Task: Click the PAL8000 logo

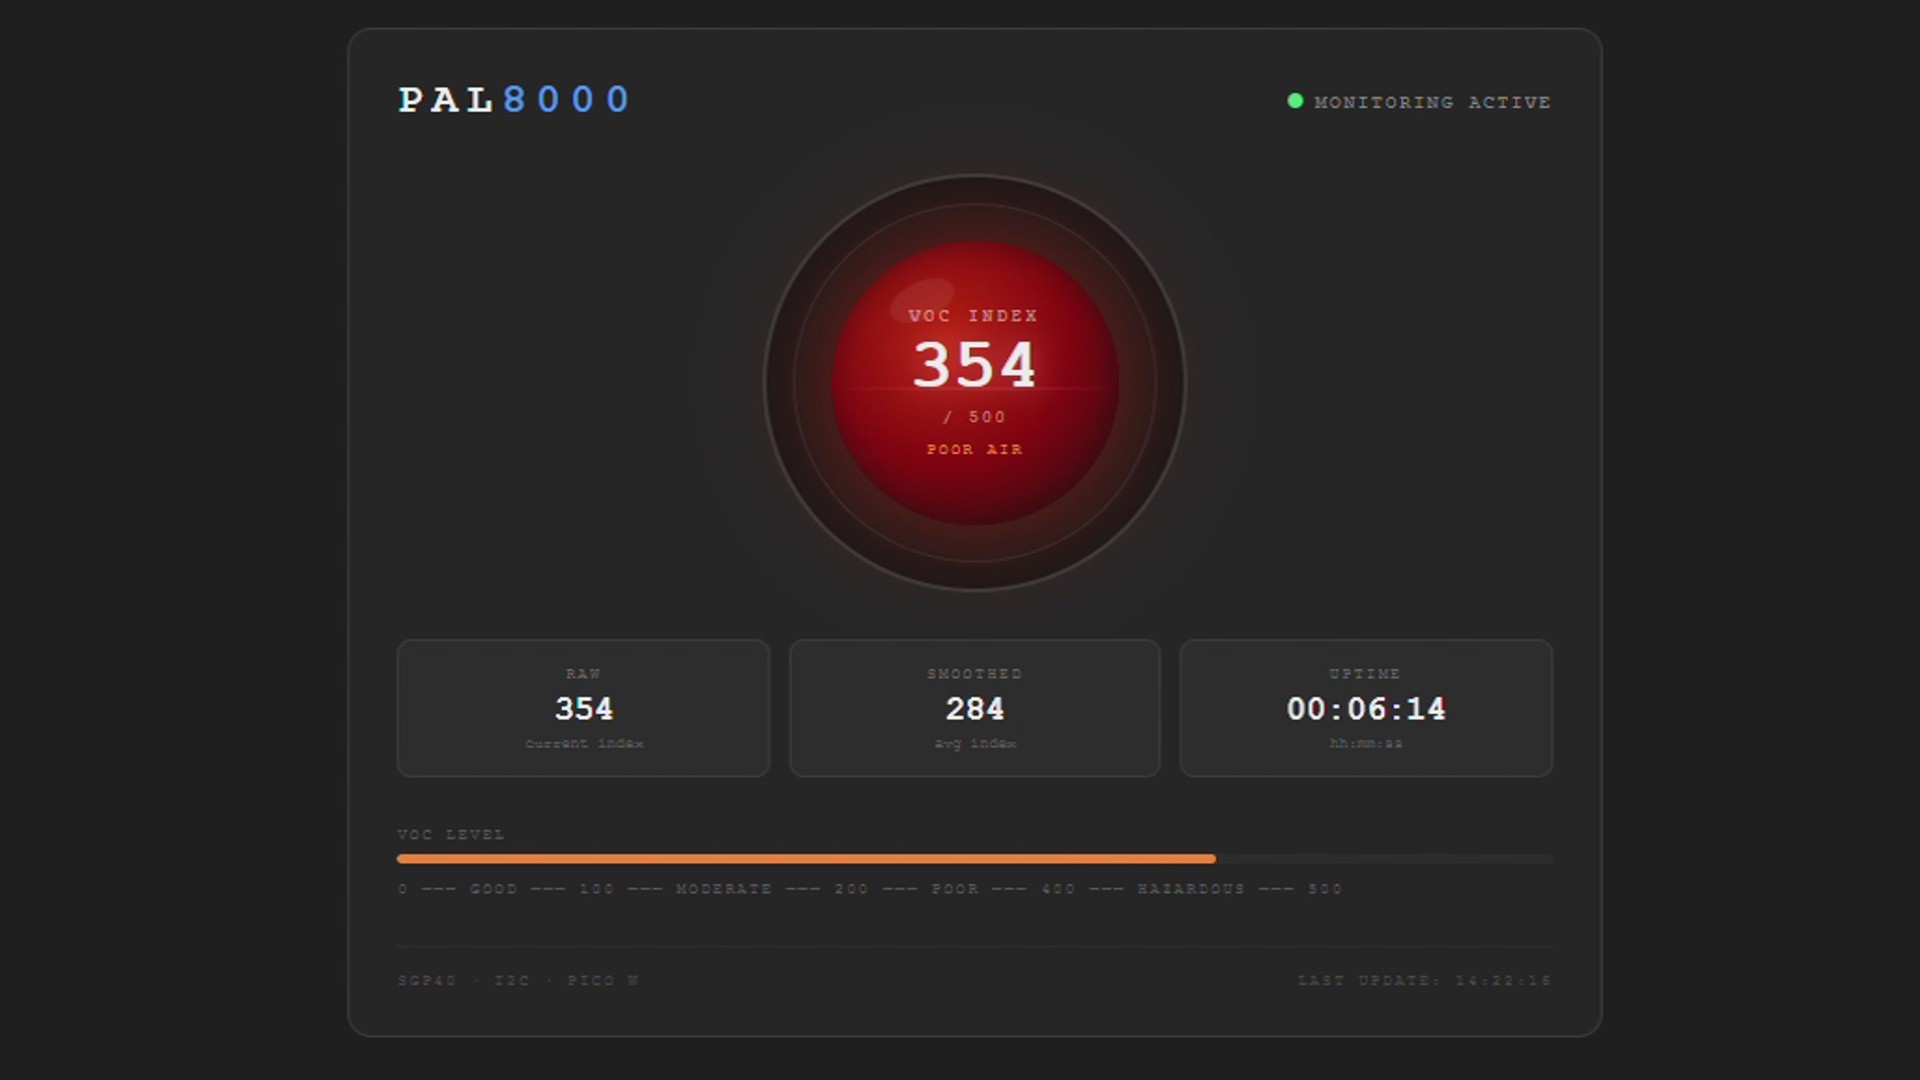Action: [x=514, y=100]
